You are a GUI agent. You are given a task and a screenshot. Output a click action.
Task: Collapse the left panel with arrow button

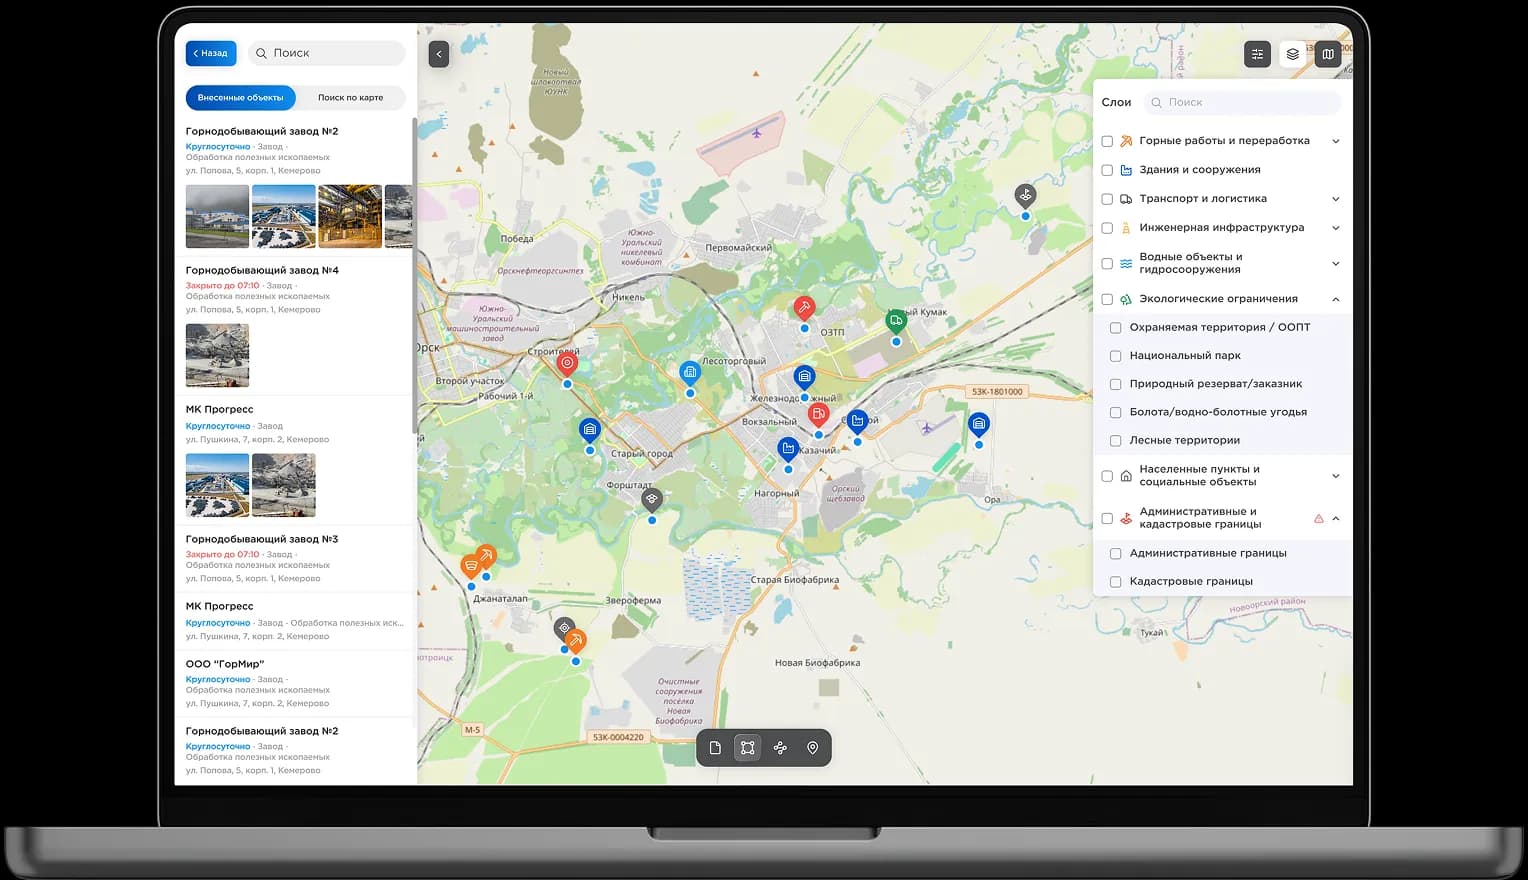pos(438,54)
